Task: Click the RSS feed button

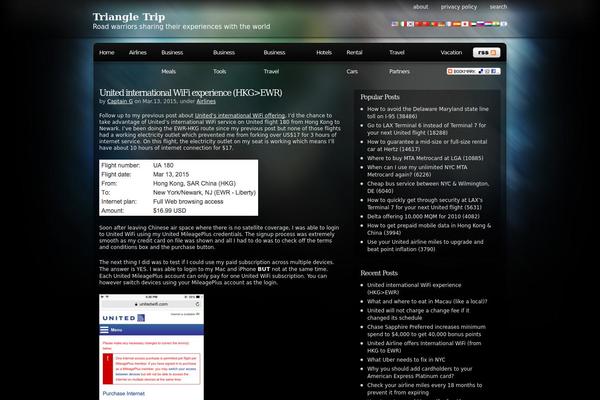Action: tap(486, 52)
